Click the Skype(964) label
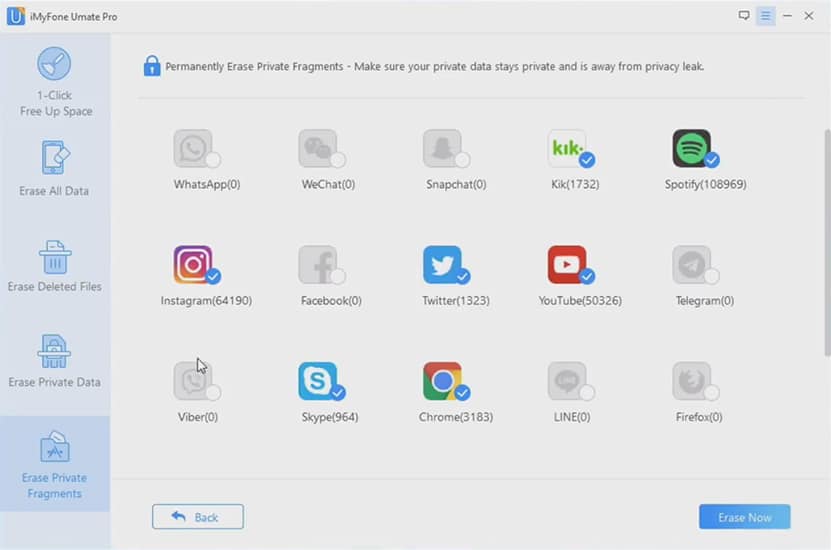Viewport: 831px width, 550px height. coord(330,417)
